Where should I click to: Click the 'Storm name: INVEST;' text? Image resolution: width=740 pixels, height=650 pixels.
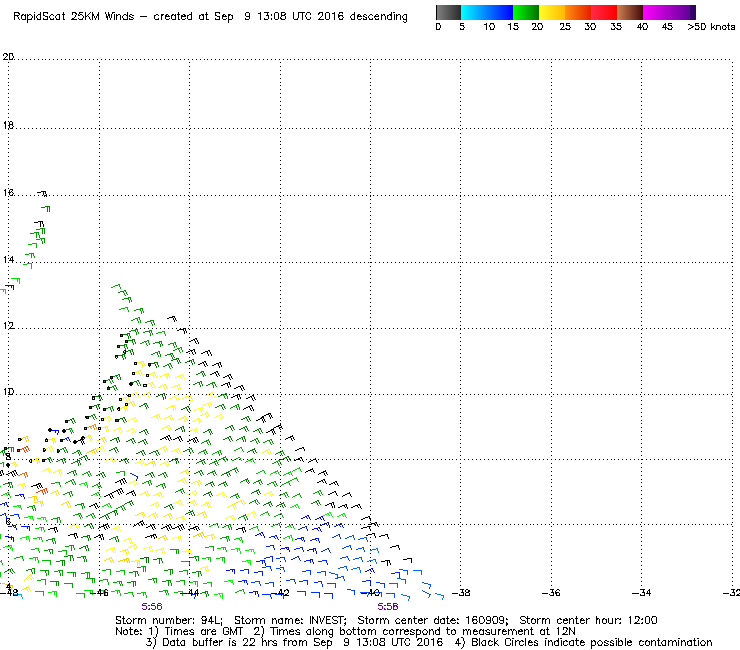(x=290, y=620)
